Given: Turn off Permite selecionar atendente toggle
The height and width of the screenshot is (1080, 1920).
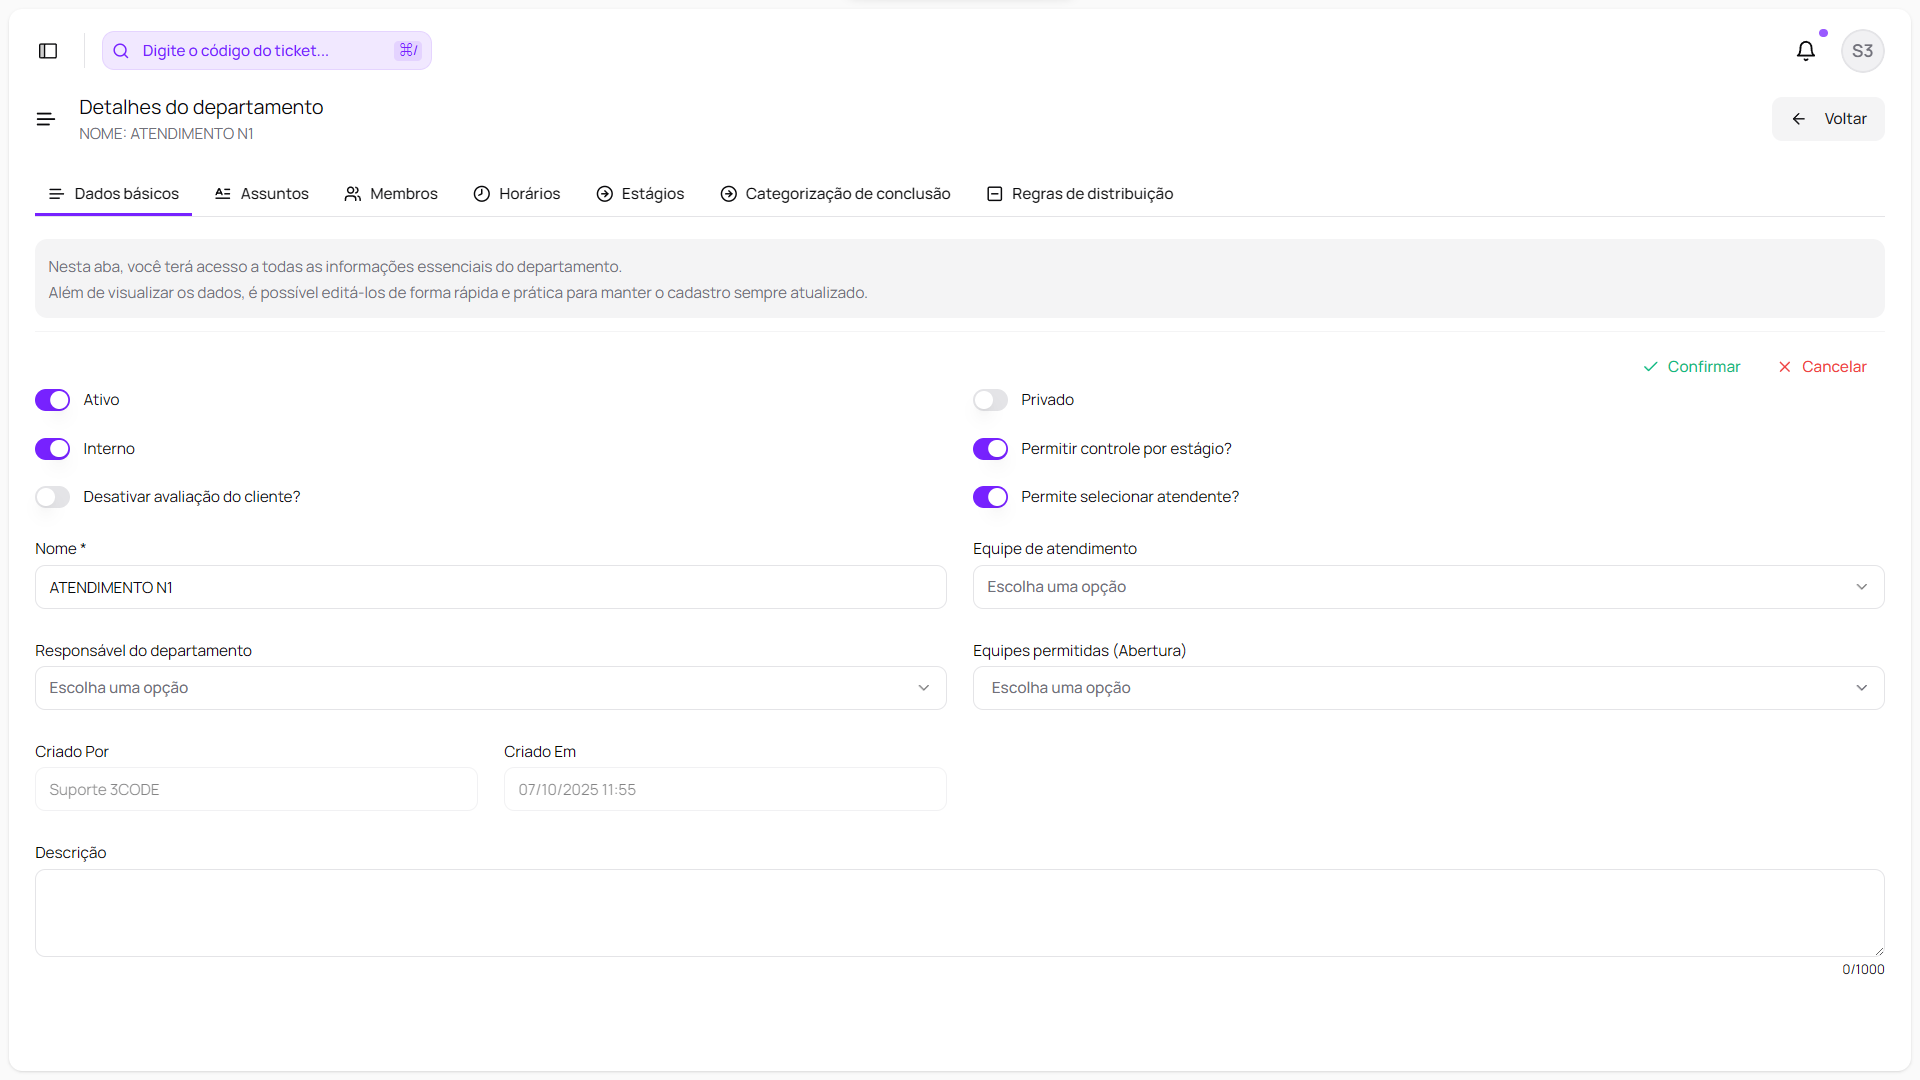Looking at the screenshot, I should coord(990,497).
